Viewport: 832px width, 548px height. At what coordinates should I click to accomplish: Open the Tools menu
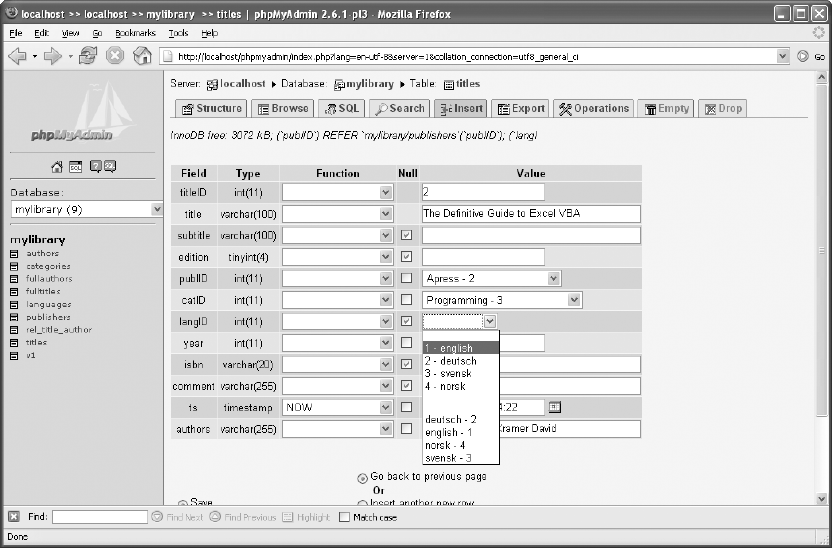[178, 33]
